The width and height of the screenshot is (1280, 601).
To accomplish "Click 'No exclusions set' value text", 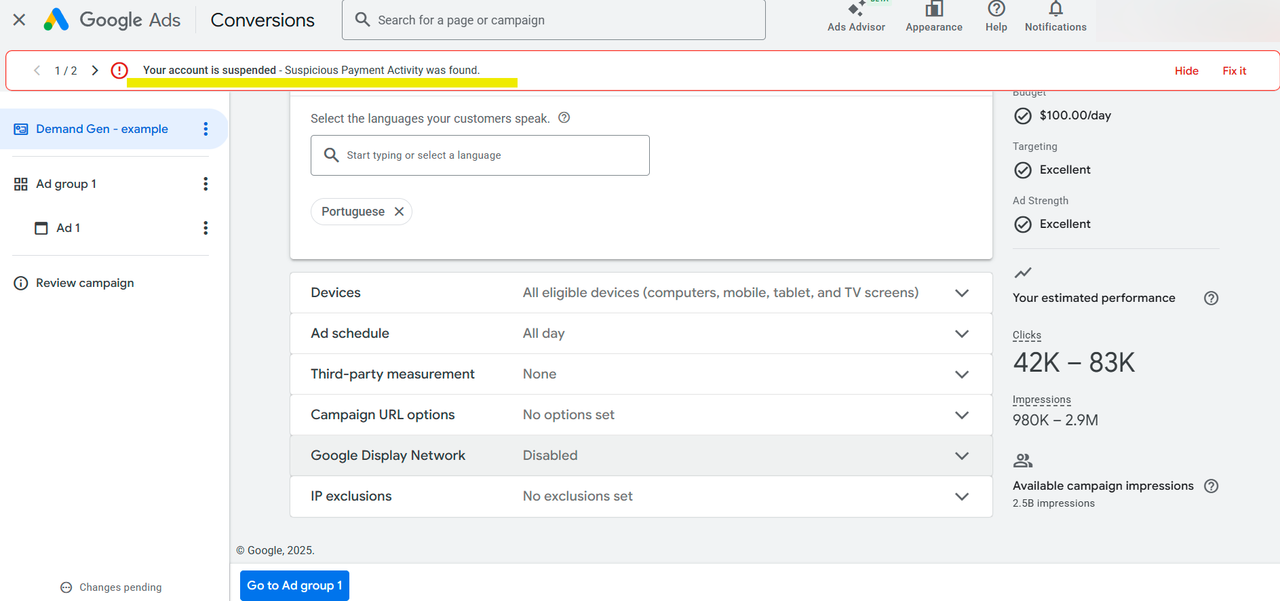I will click(x=578, y=496).
